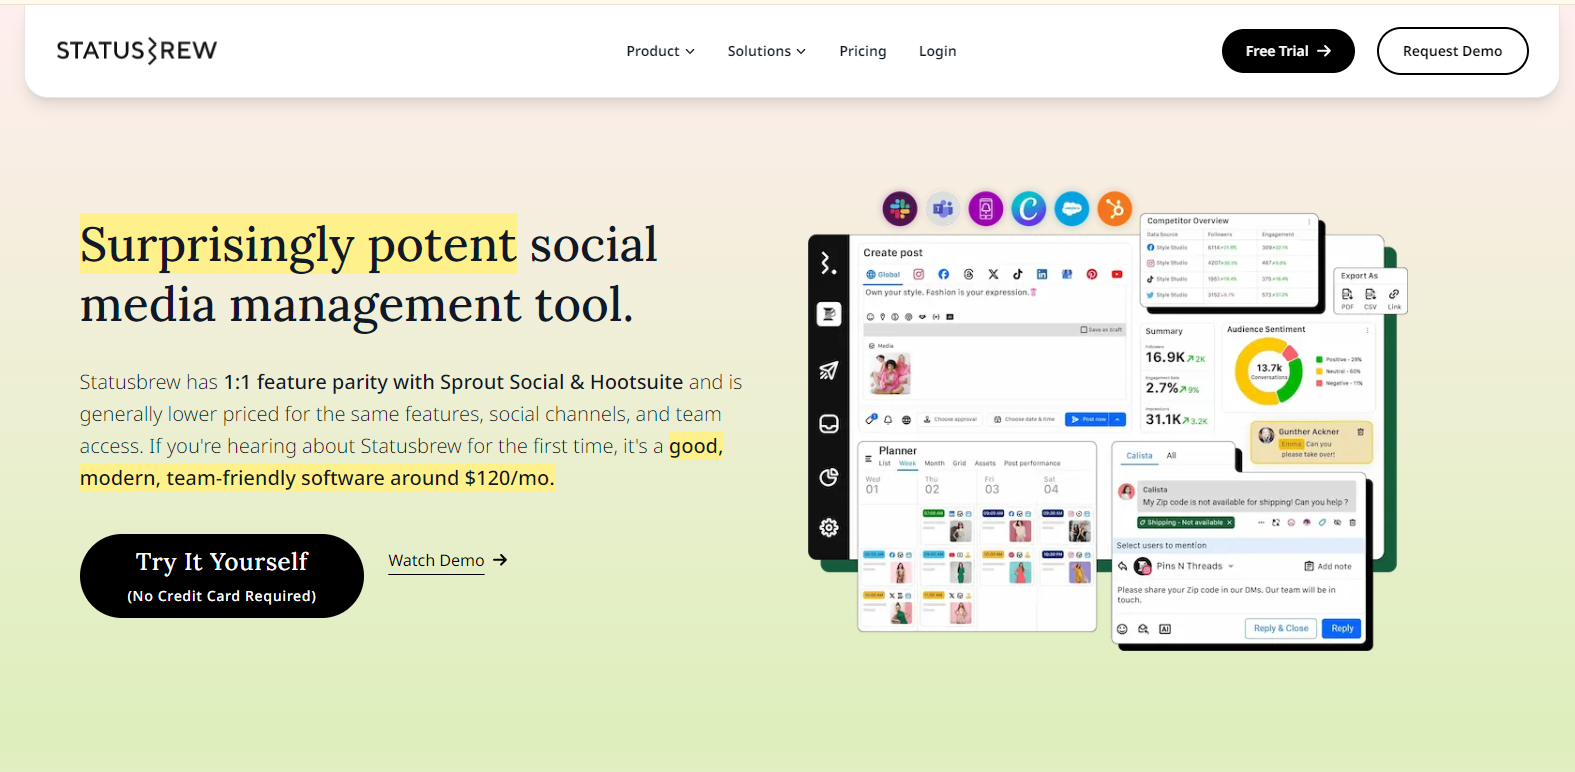Select the Threads channel icon in Create post
Image resolution: width=1575 pixels, height=772 pixels.
click(x=968, y=274)
